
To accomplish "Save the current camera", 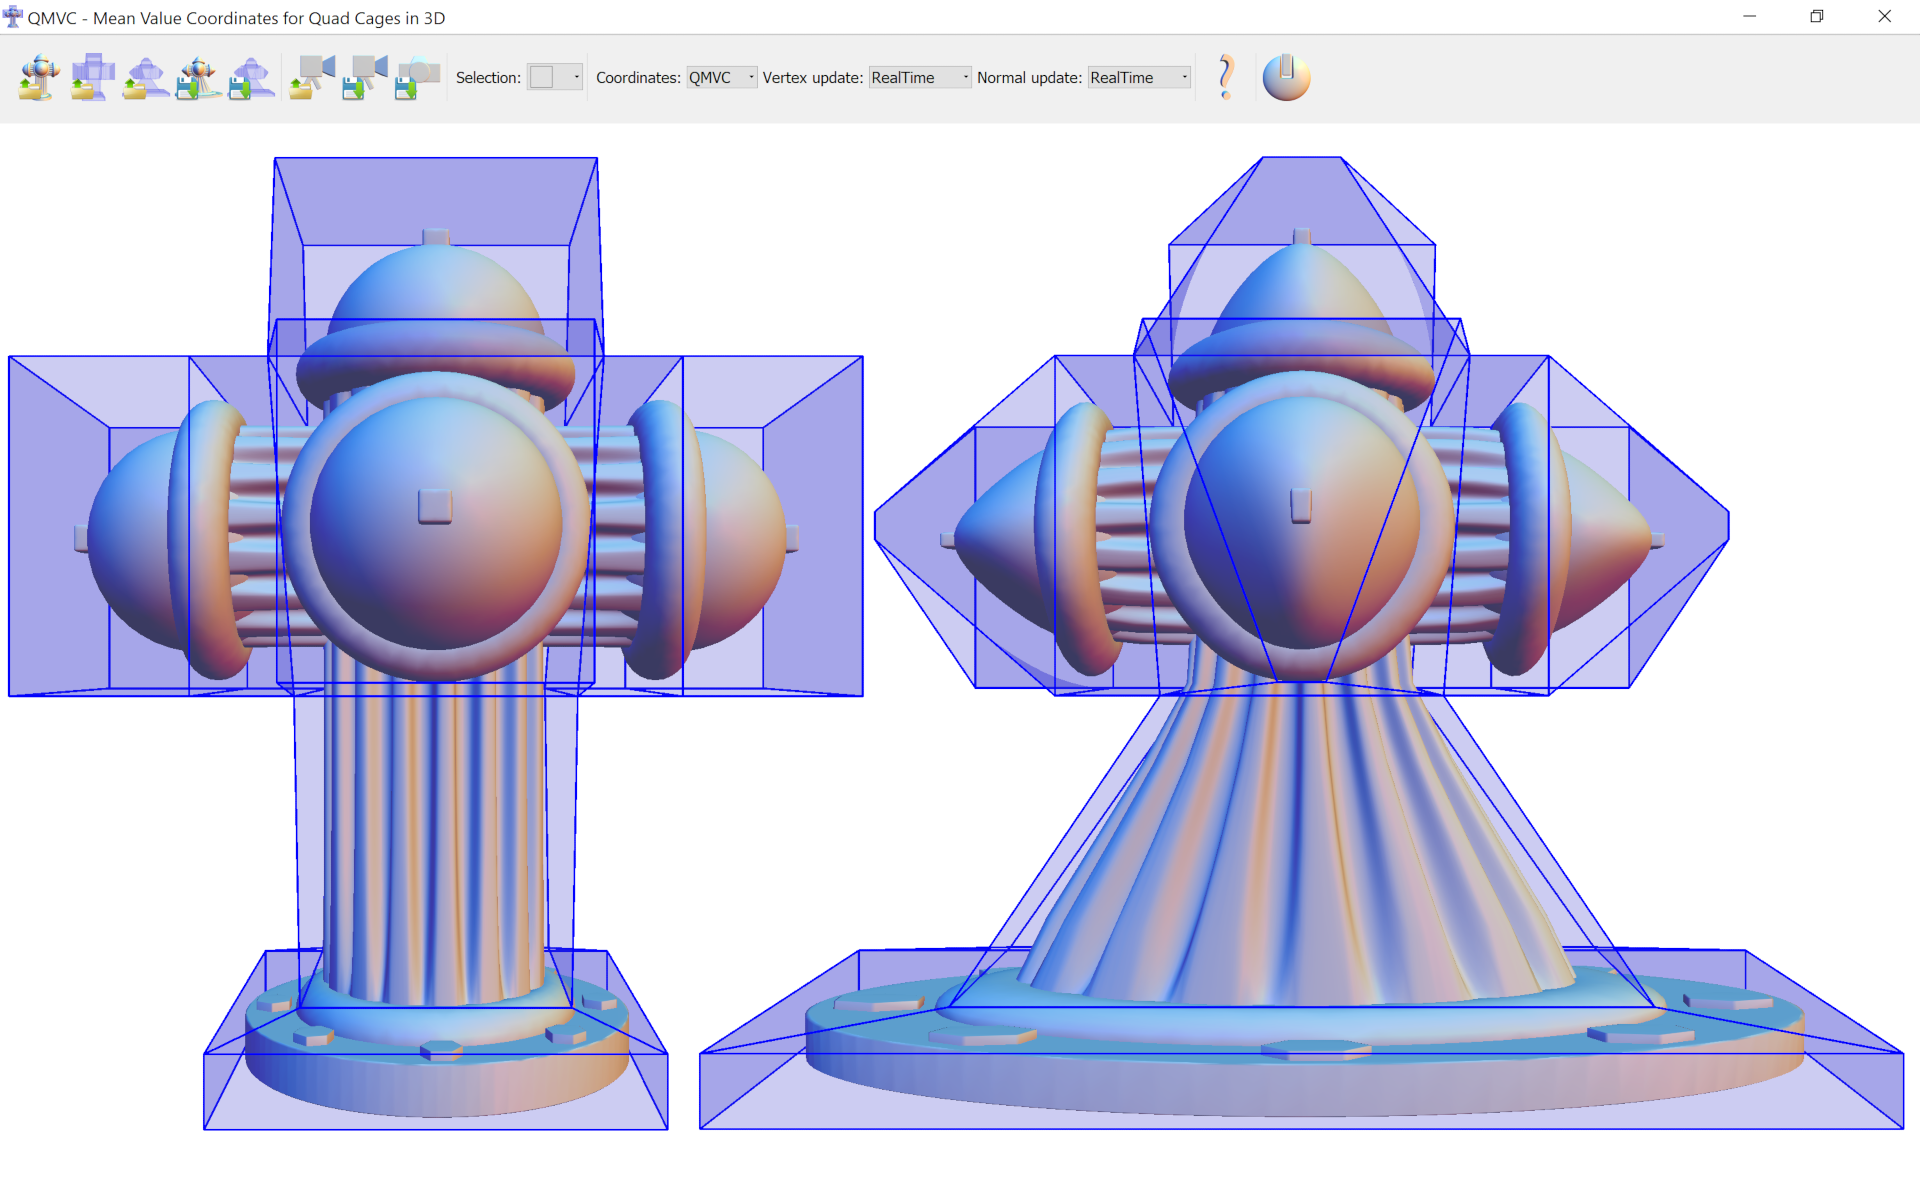I will (365, 77).
